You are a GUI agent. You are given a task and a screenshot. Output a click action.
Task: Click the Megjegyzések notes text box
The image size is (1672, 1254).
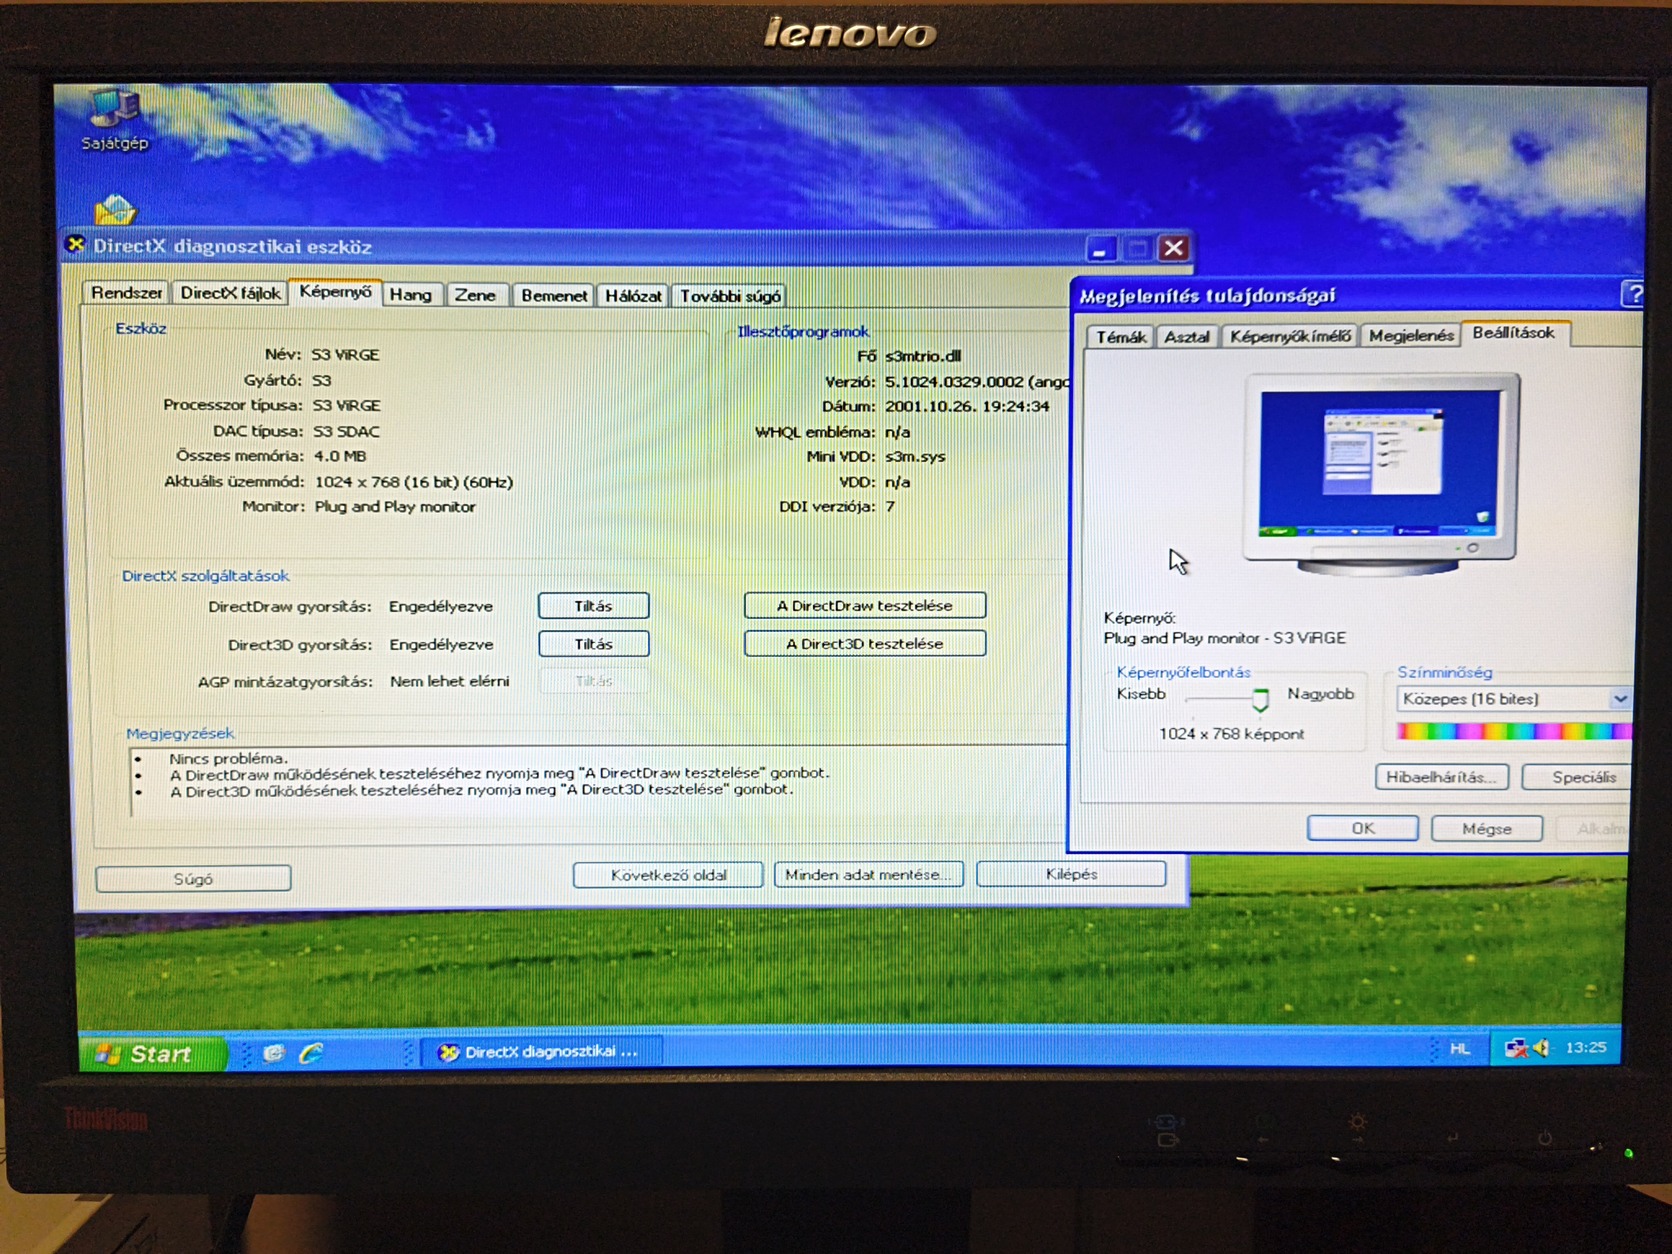pos(598,780)
